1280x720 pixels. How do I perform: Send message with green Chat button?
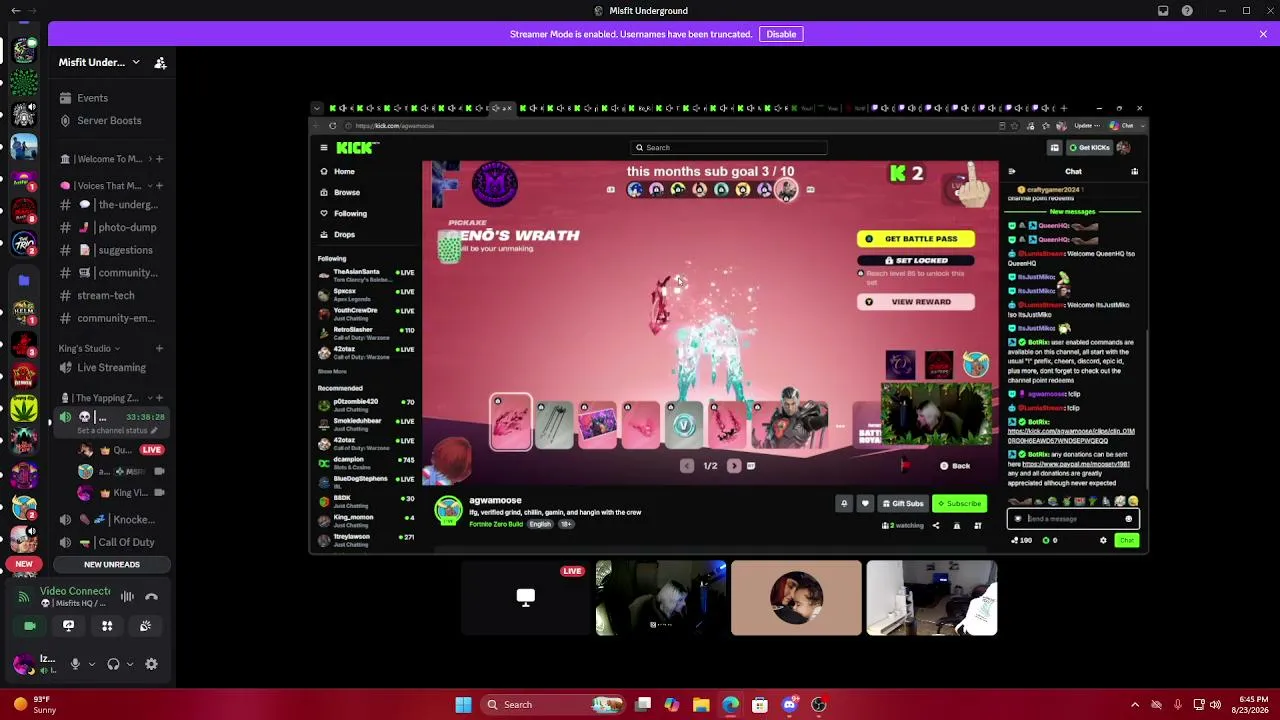click(x=1127, y=541)
